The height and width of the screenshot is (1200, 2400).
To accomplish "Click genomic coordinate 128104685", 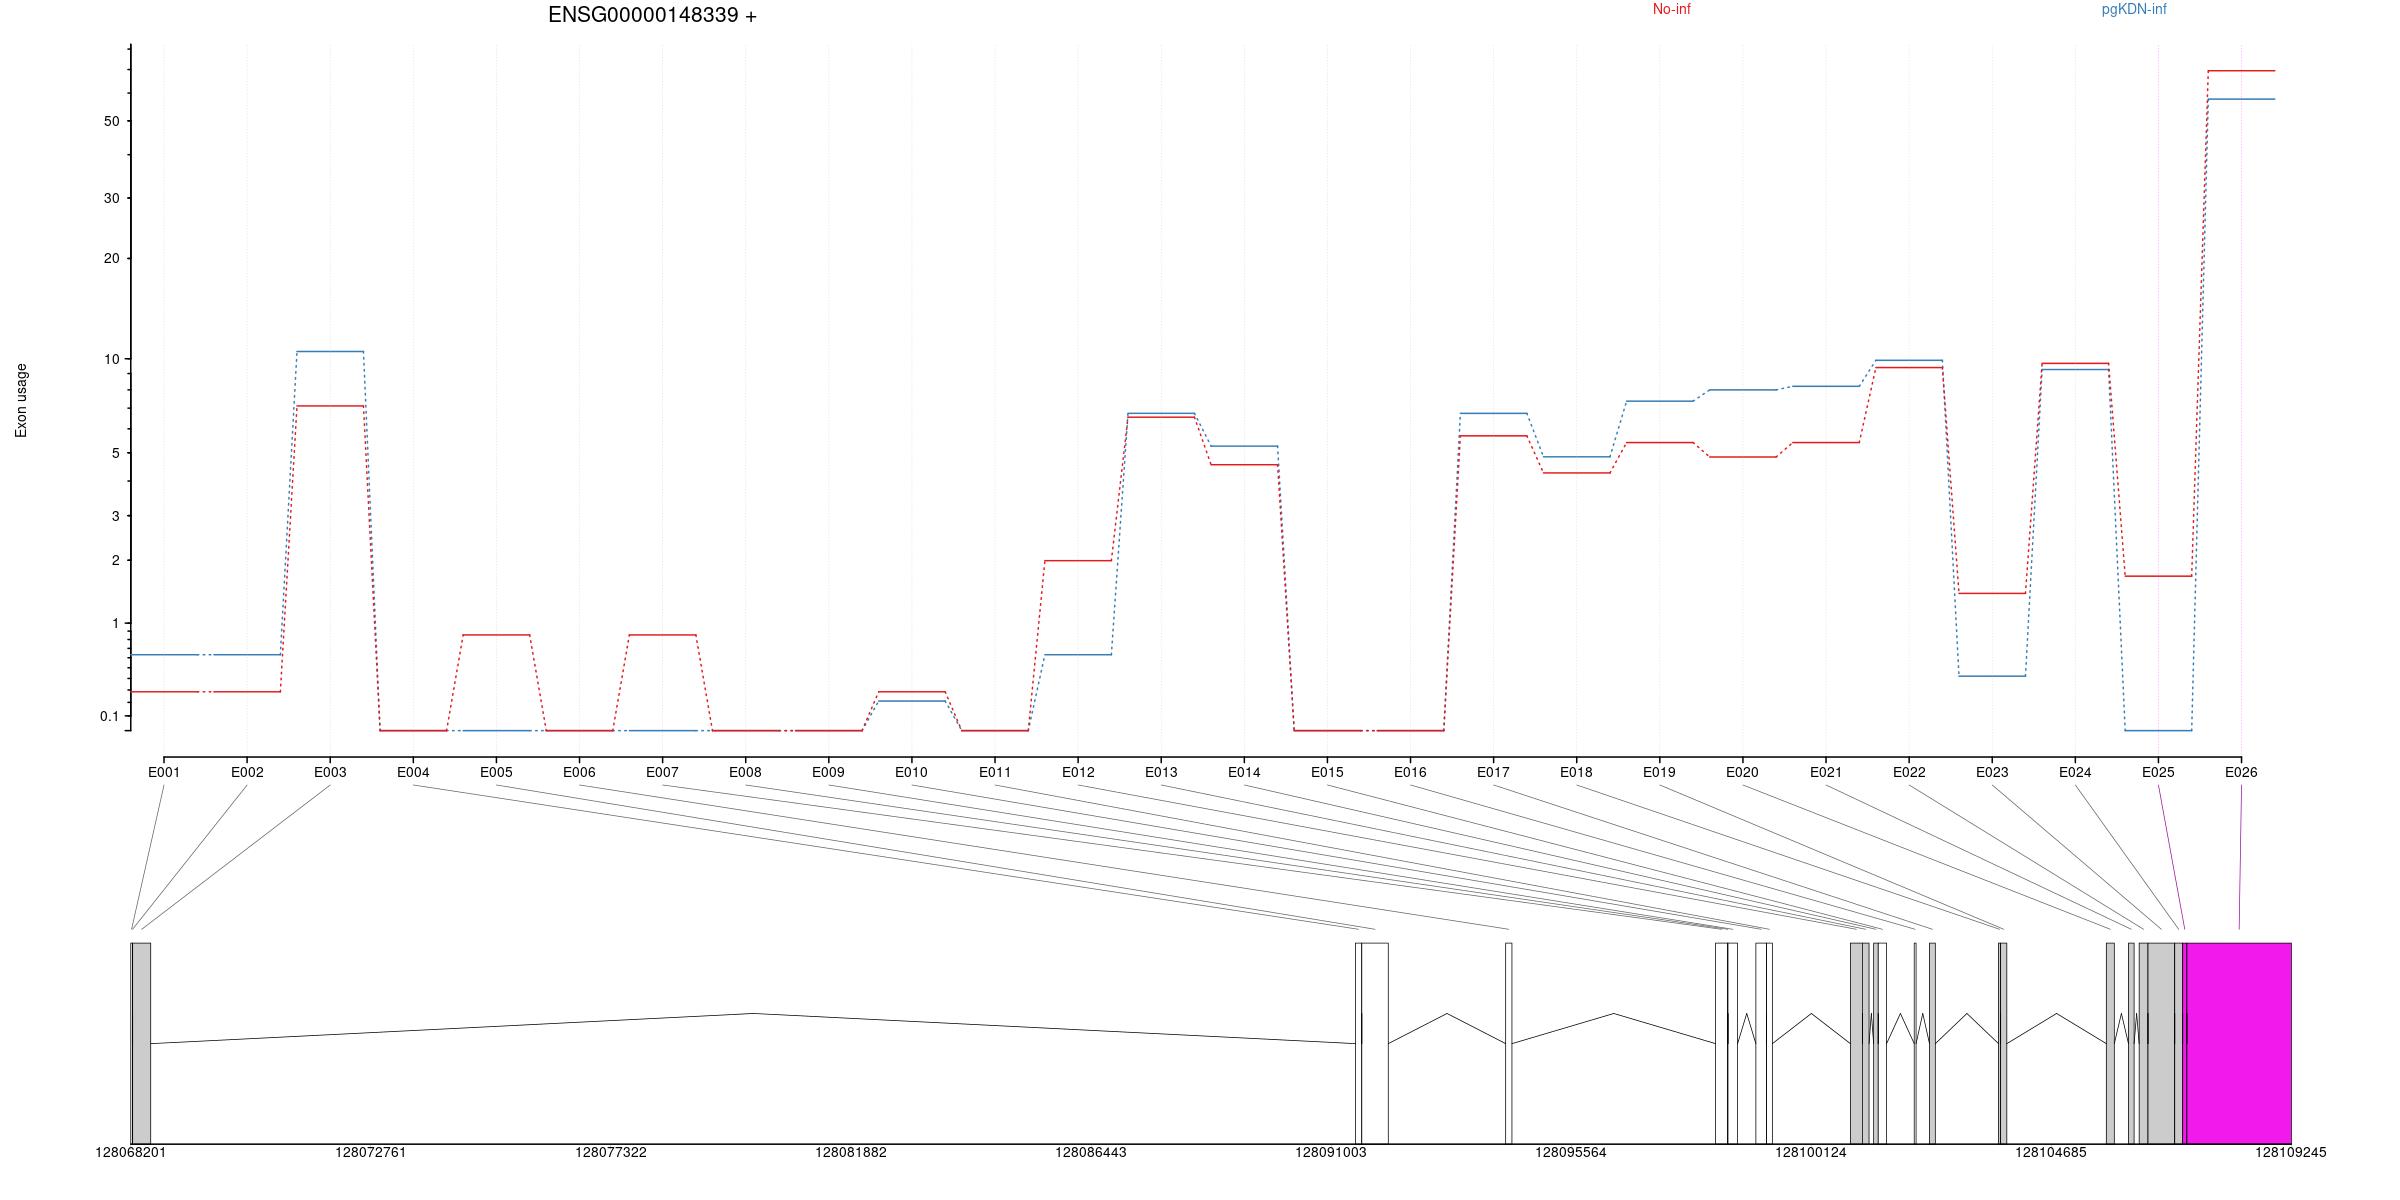I will pos(2051,1152).
